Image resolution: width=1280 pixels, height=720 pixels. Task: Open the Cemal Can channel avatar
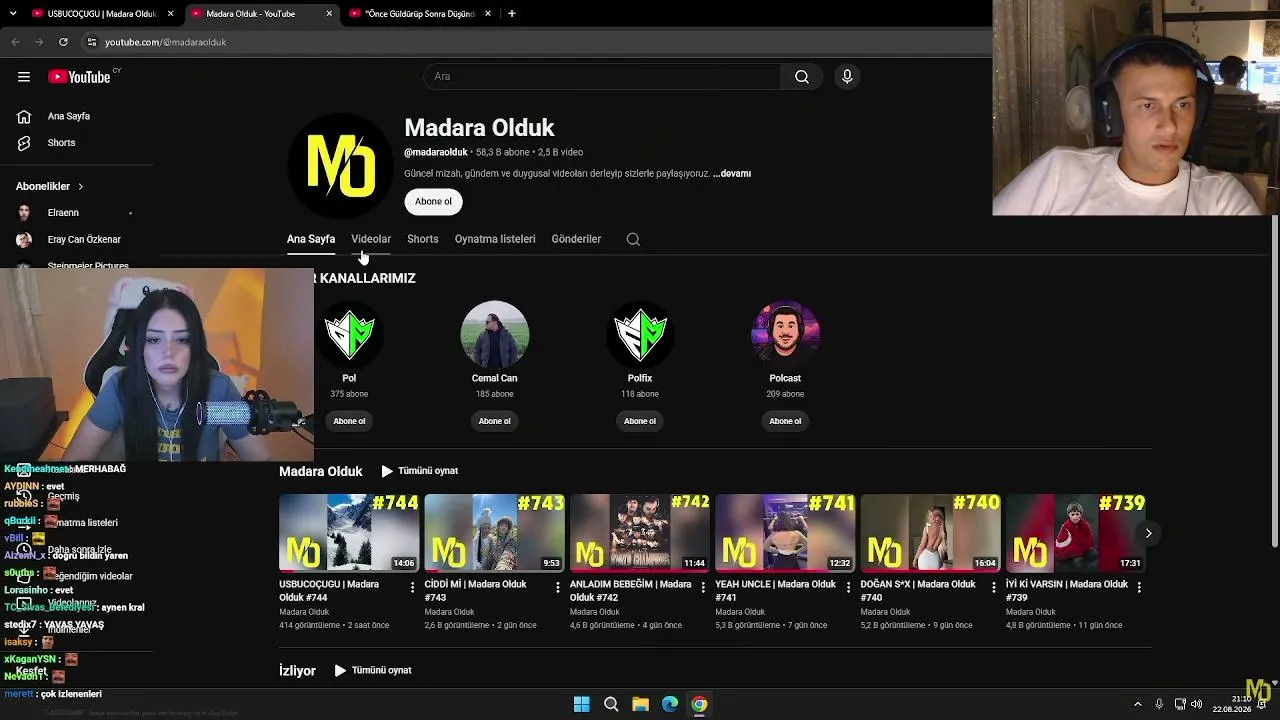(495, 334)
